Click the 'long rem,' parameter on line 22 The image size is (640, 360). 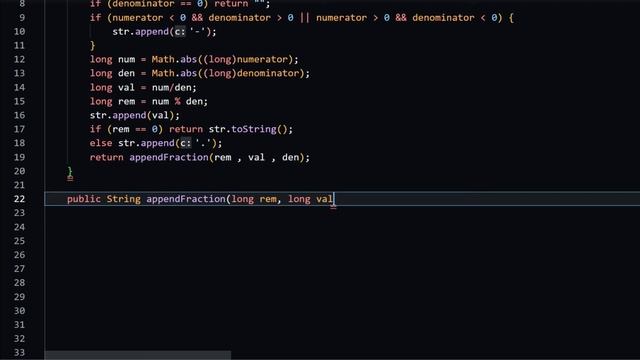pos(256,199)
